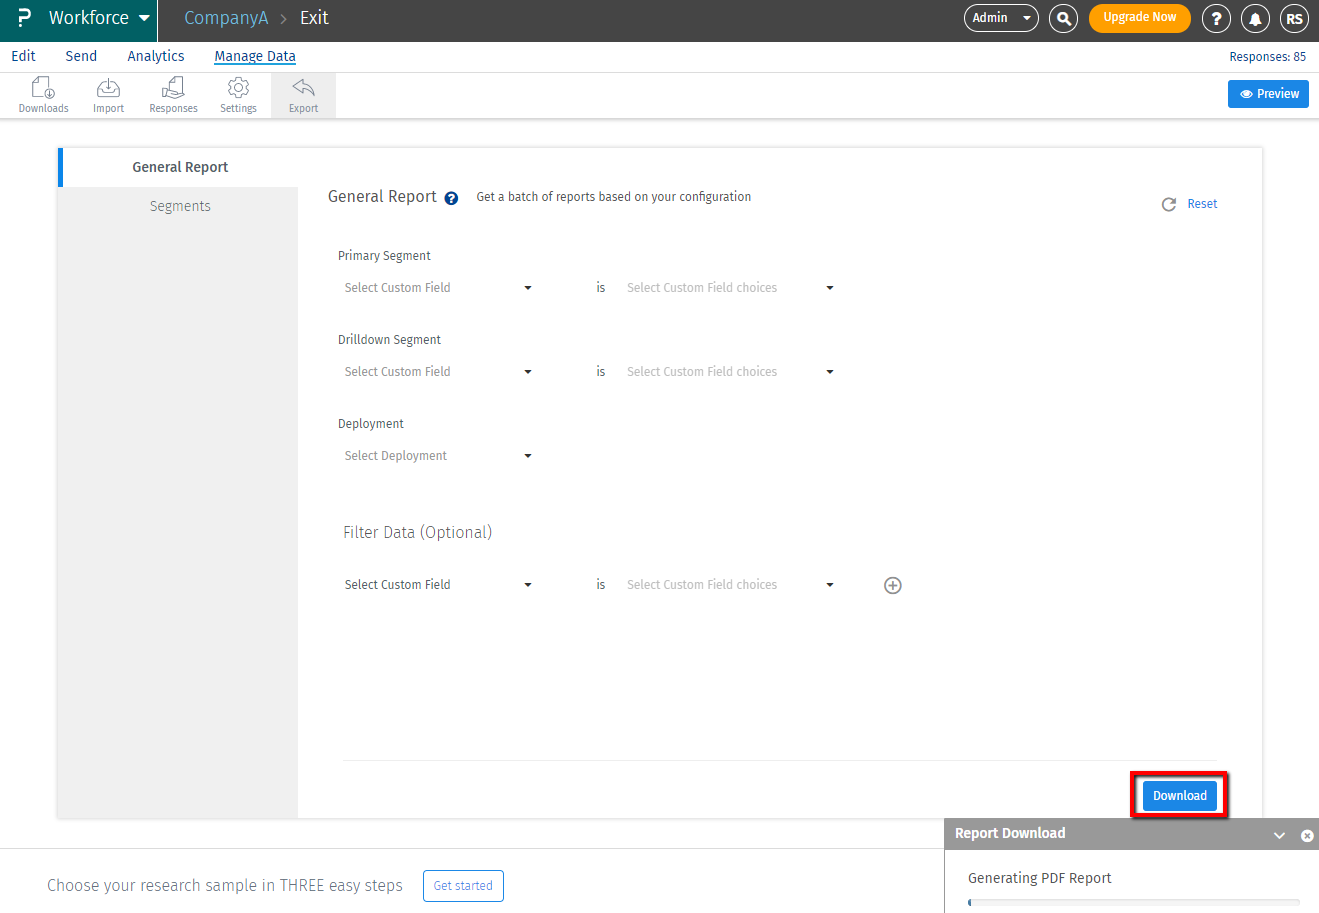Viewport: 1319px width, 913px height.
Task: Open Primary Segment custom field choices dropdown
Action: 730,288
